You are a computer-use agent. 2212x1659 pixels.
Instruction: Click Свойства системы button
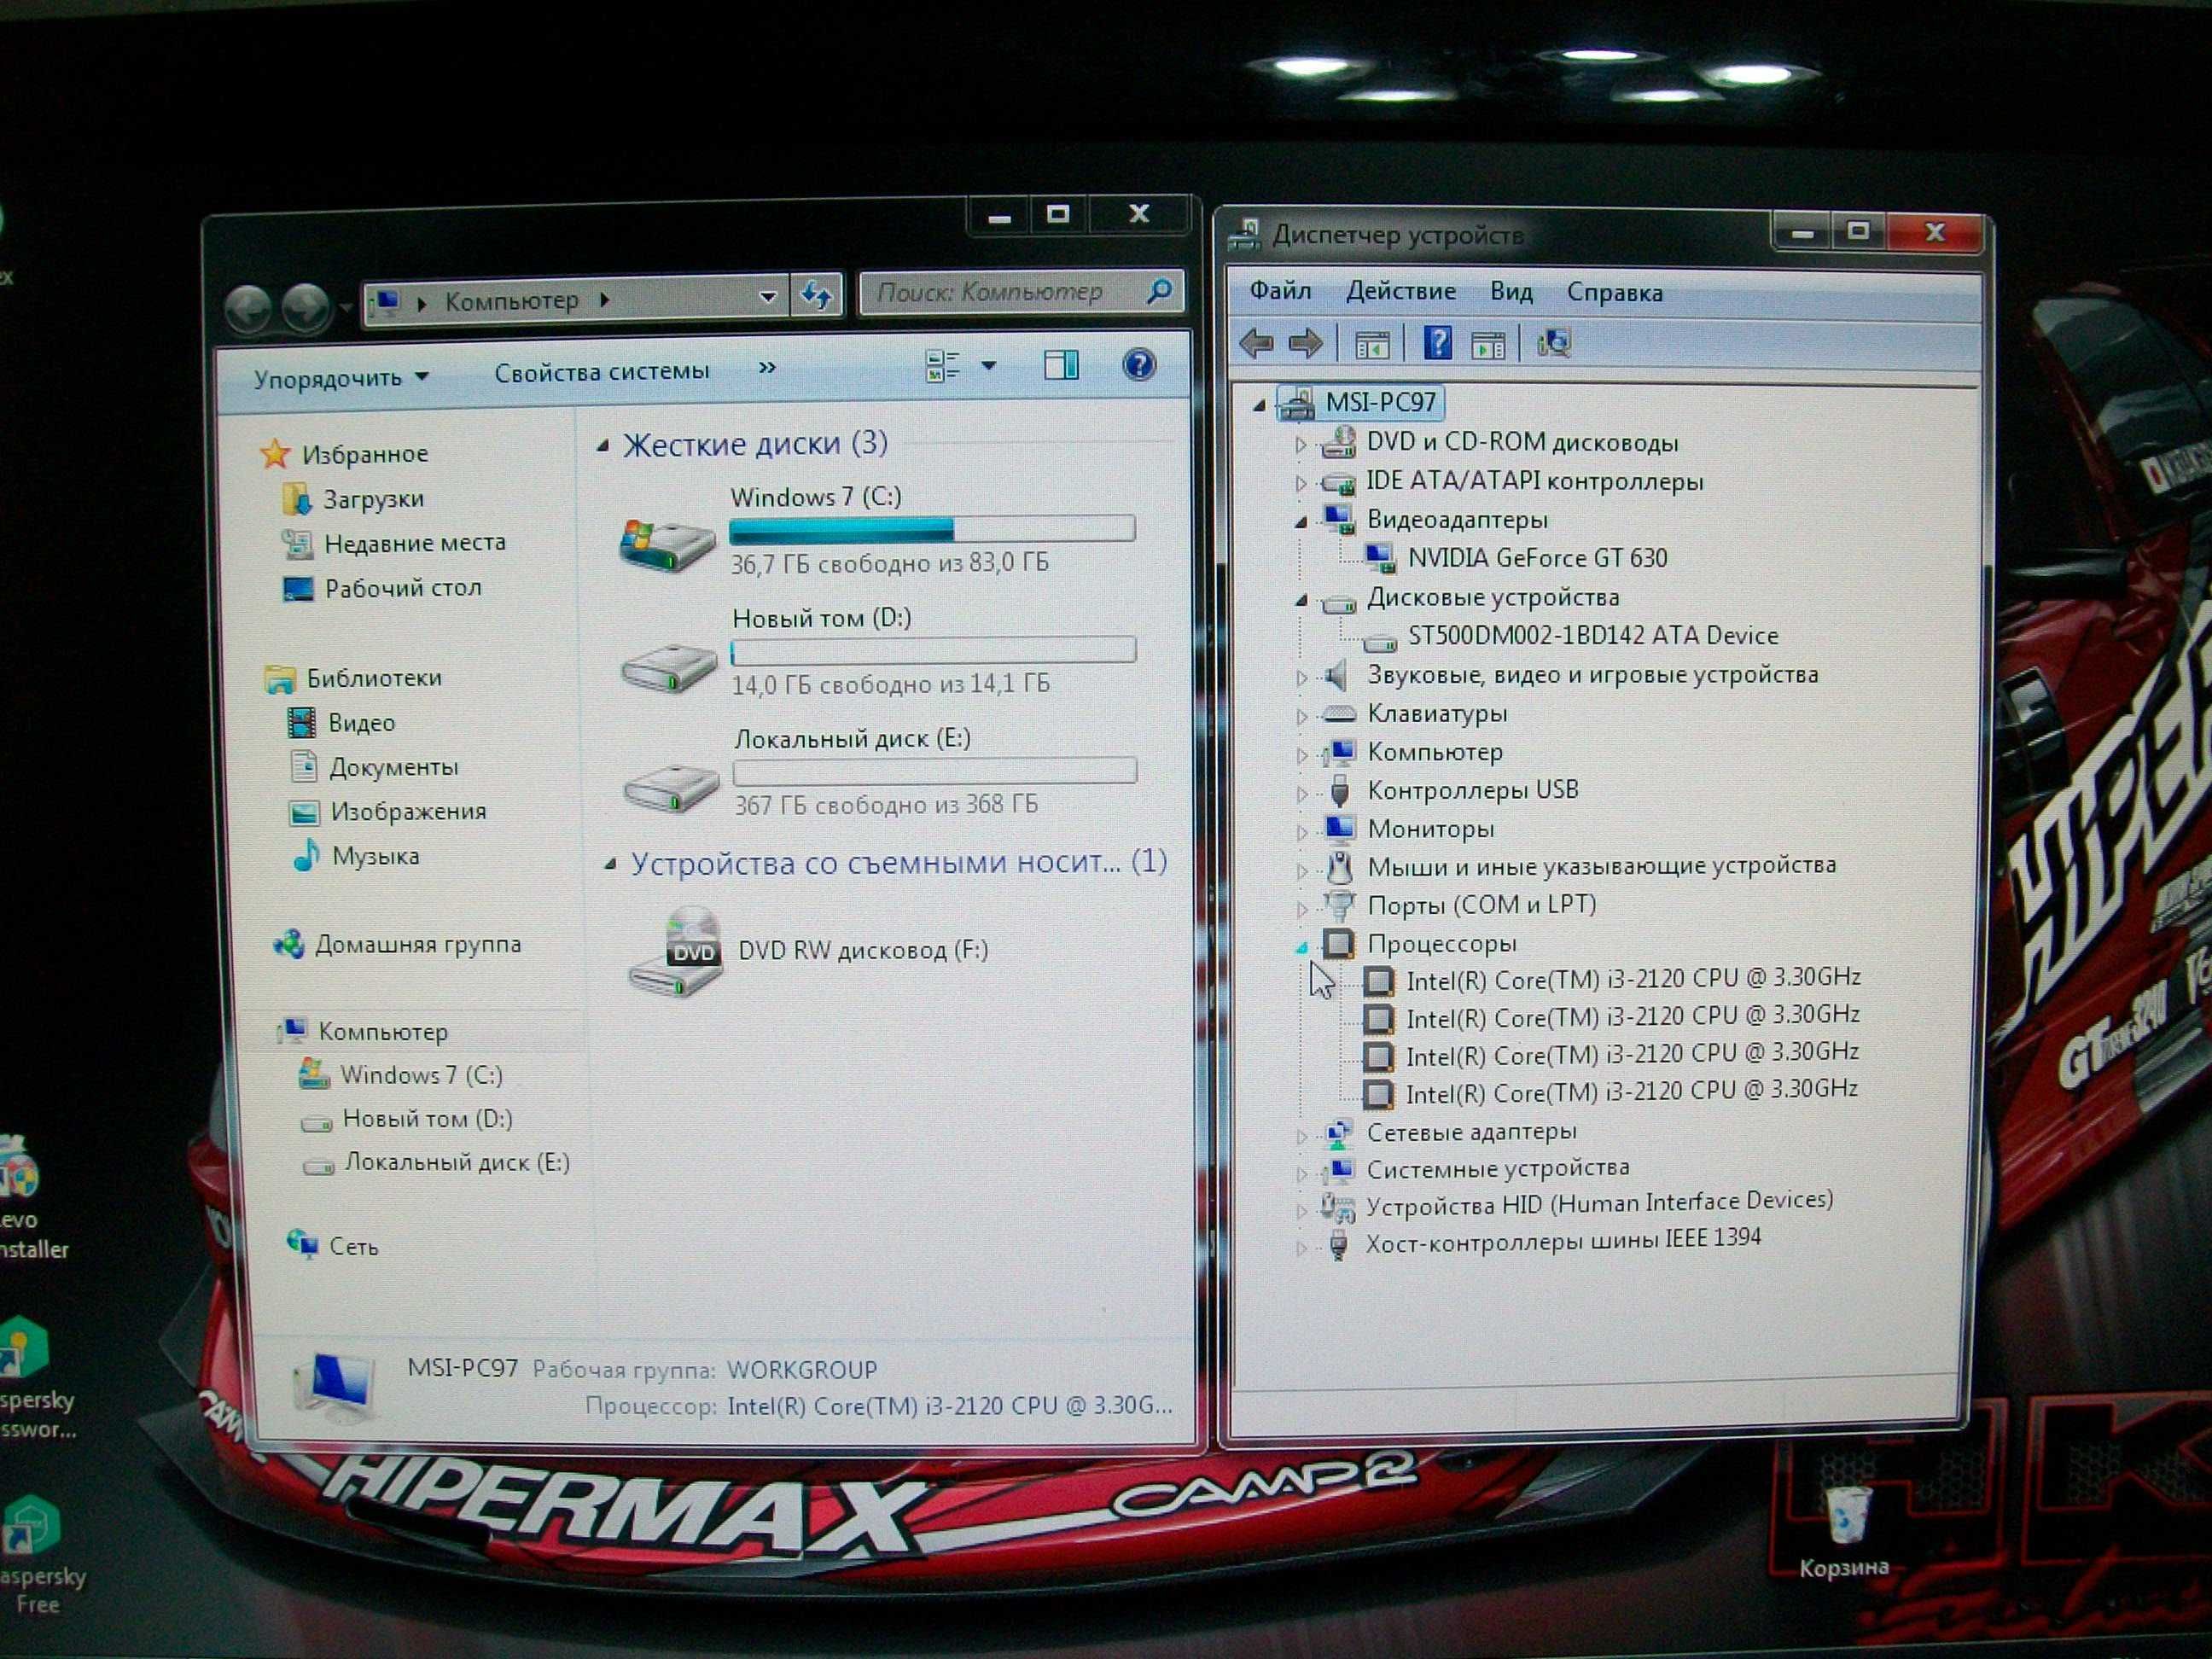click(x=602, y=372)
